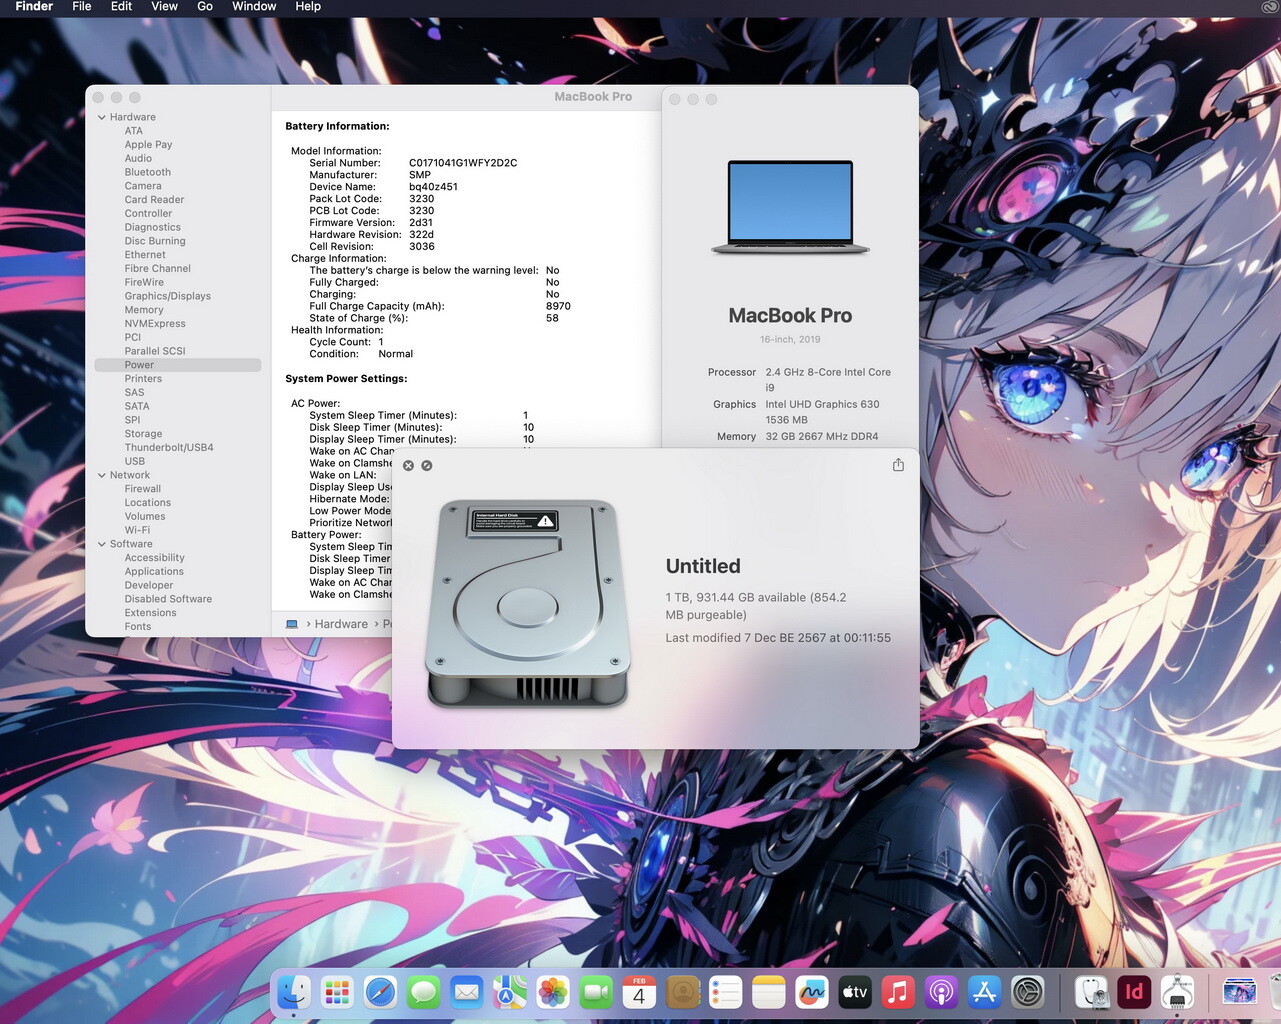Select Fonts under Software

point(138,627)
